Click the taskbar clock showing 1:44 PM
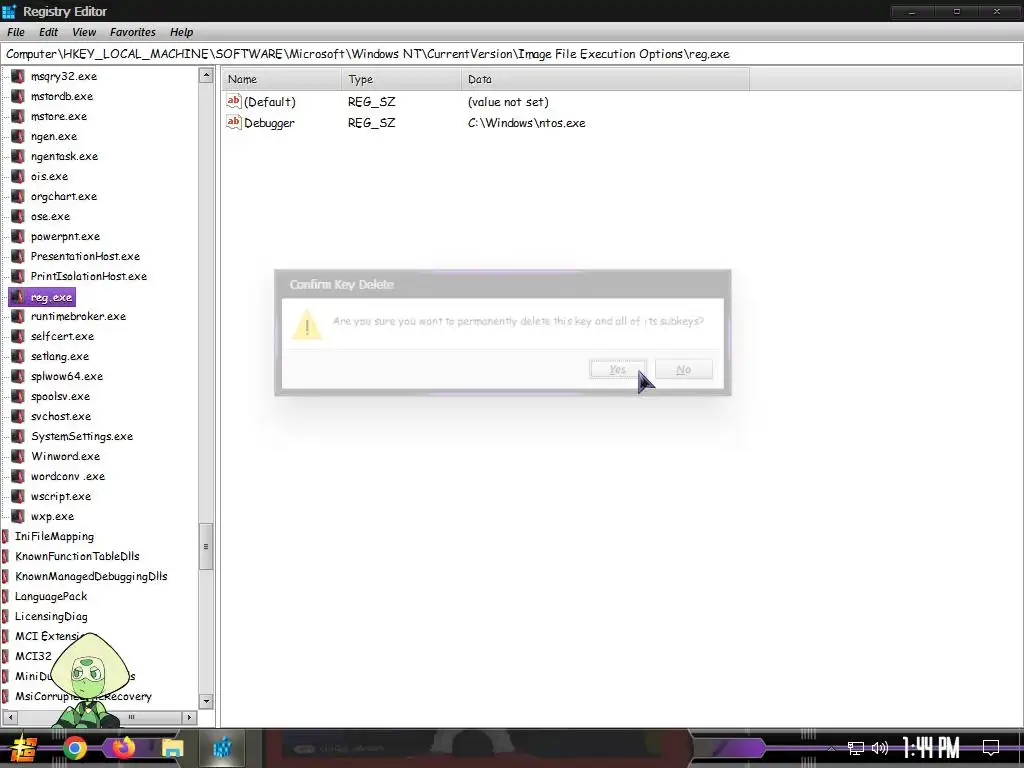This screenshot has height=768, width=1024. [930, 748]
